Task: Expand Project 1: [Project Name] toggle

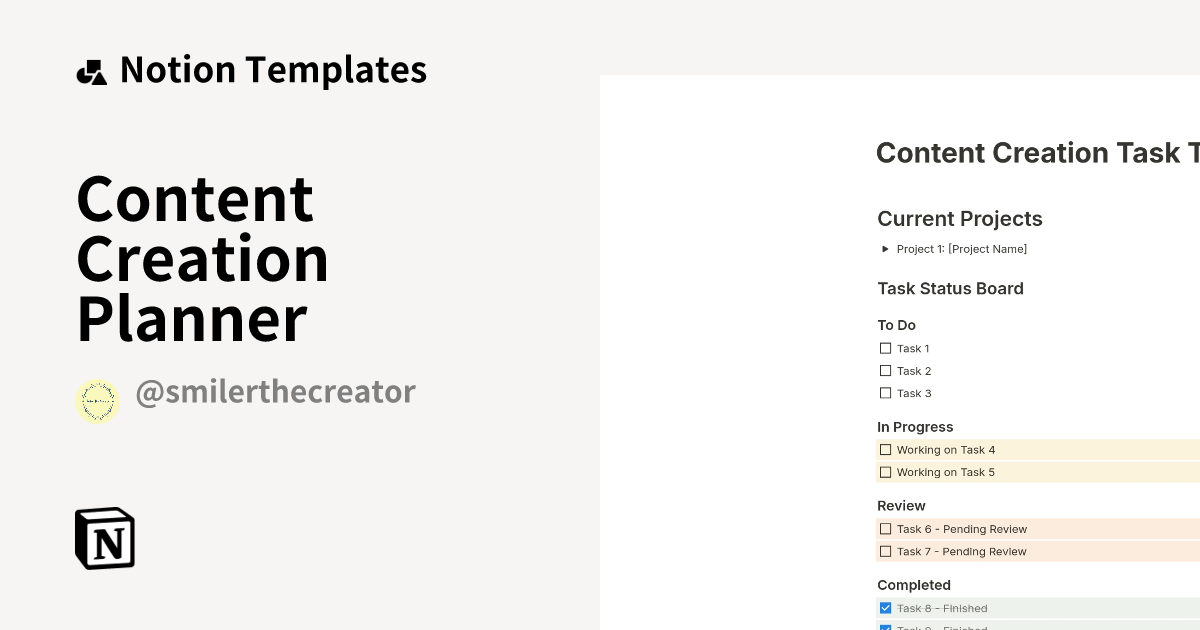Action: click(x=885, y=248)
